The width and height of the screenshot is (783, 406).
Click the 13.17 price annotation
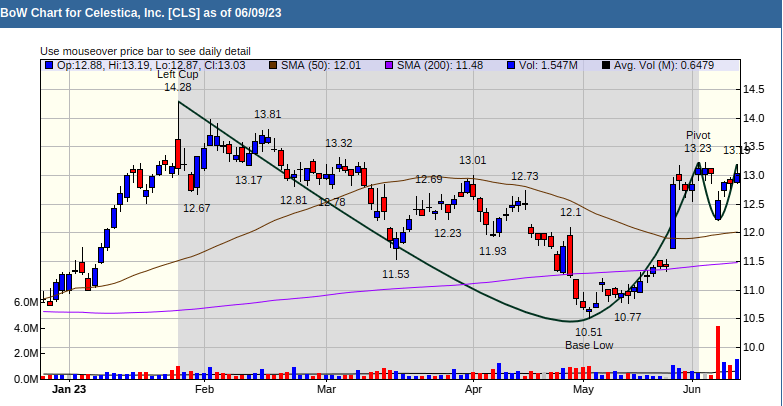pyautogui.click(x=249, y=180)
